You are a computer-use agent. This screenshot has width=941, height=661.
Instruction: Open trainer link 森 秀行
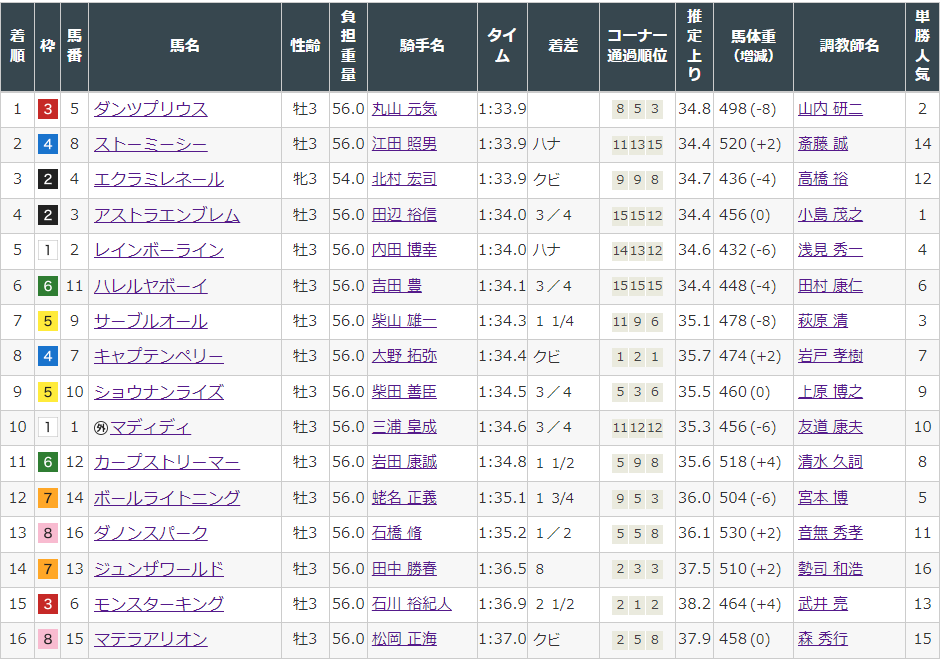823,639
